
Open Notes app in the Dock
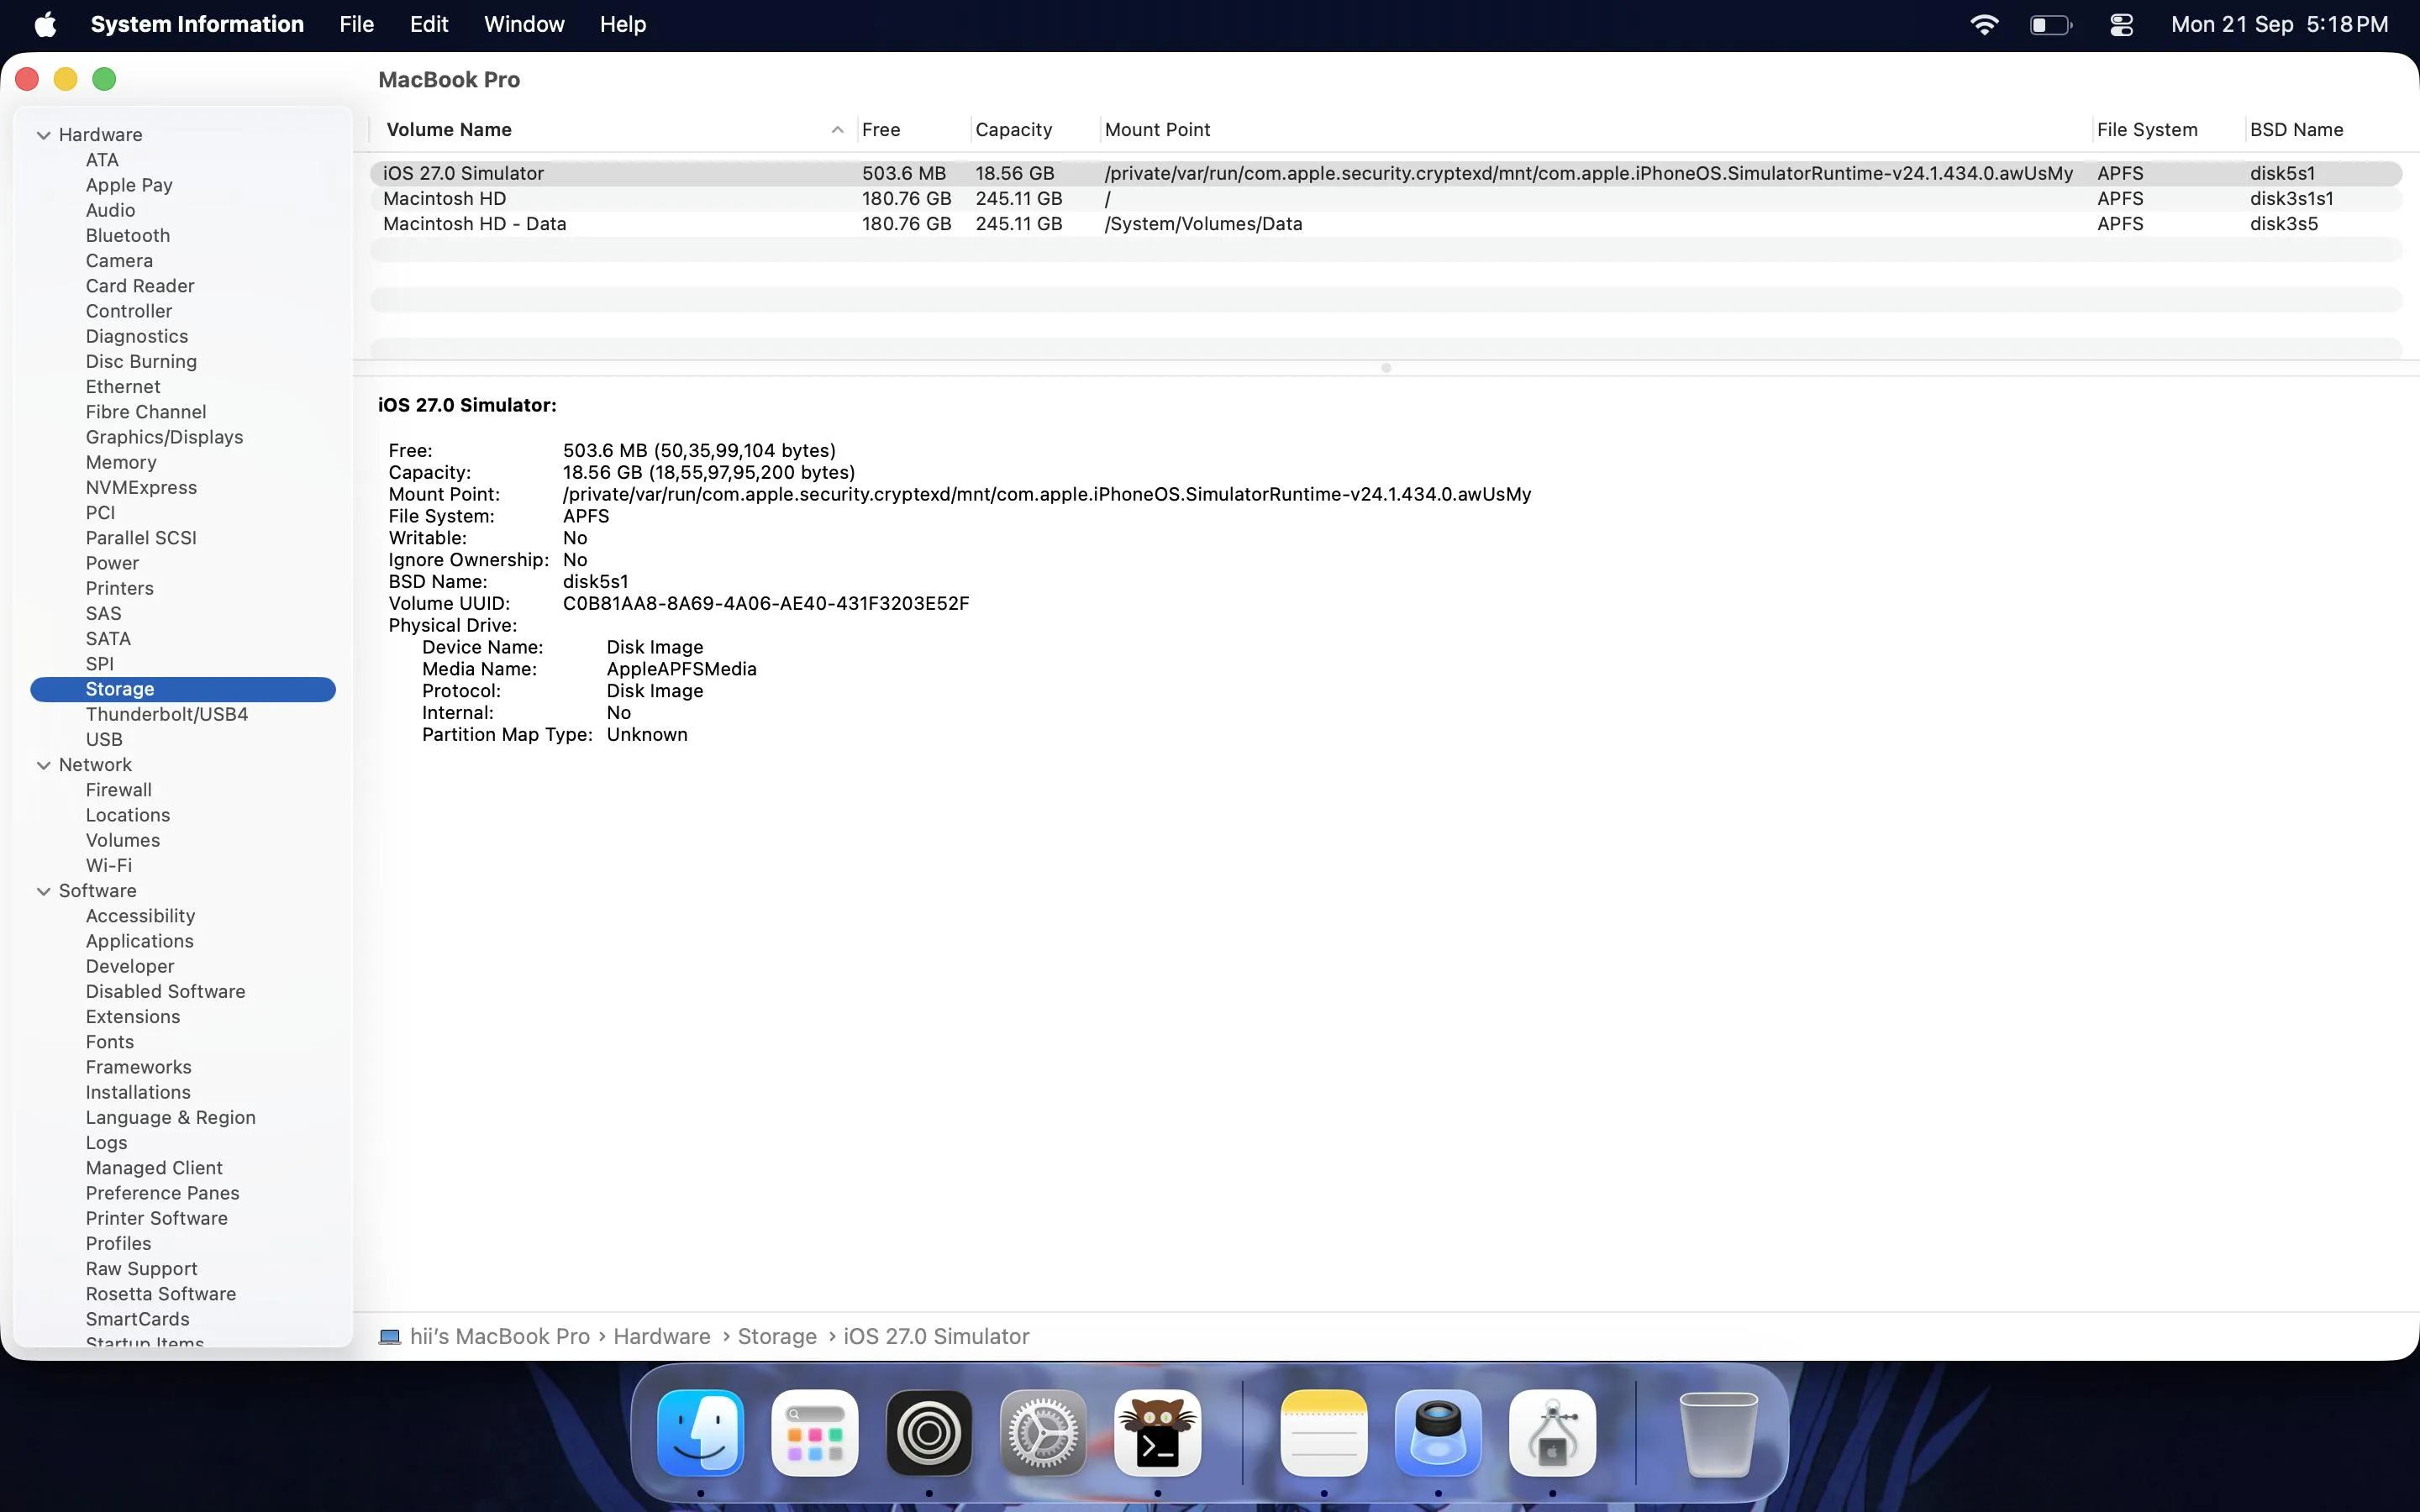point(1324,1432)
